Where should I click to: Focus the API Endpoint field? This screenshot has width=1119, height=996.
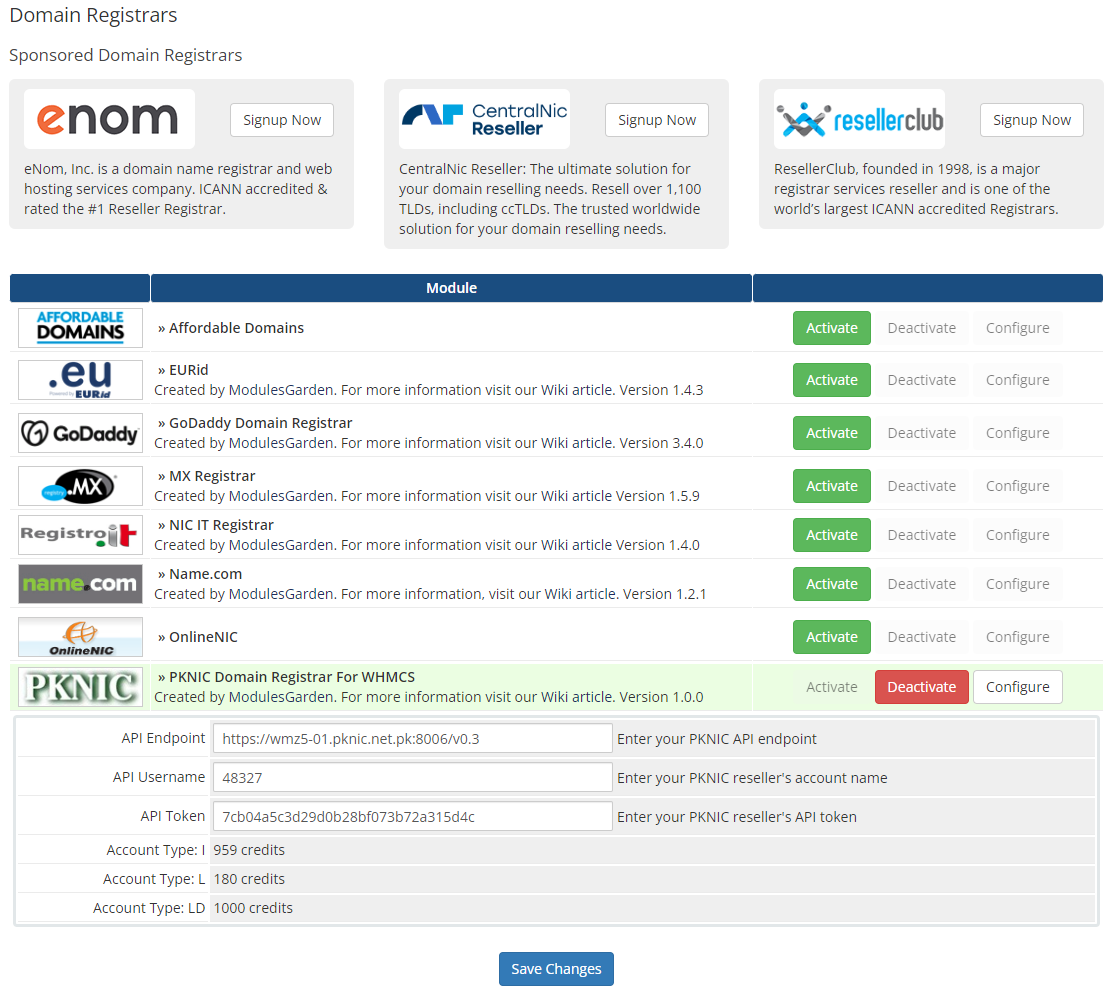[x=412, y=738]
